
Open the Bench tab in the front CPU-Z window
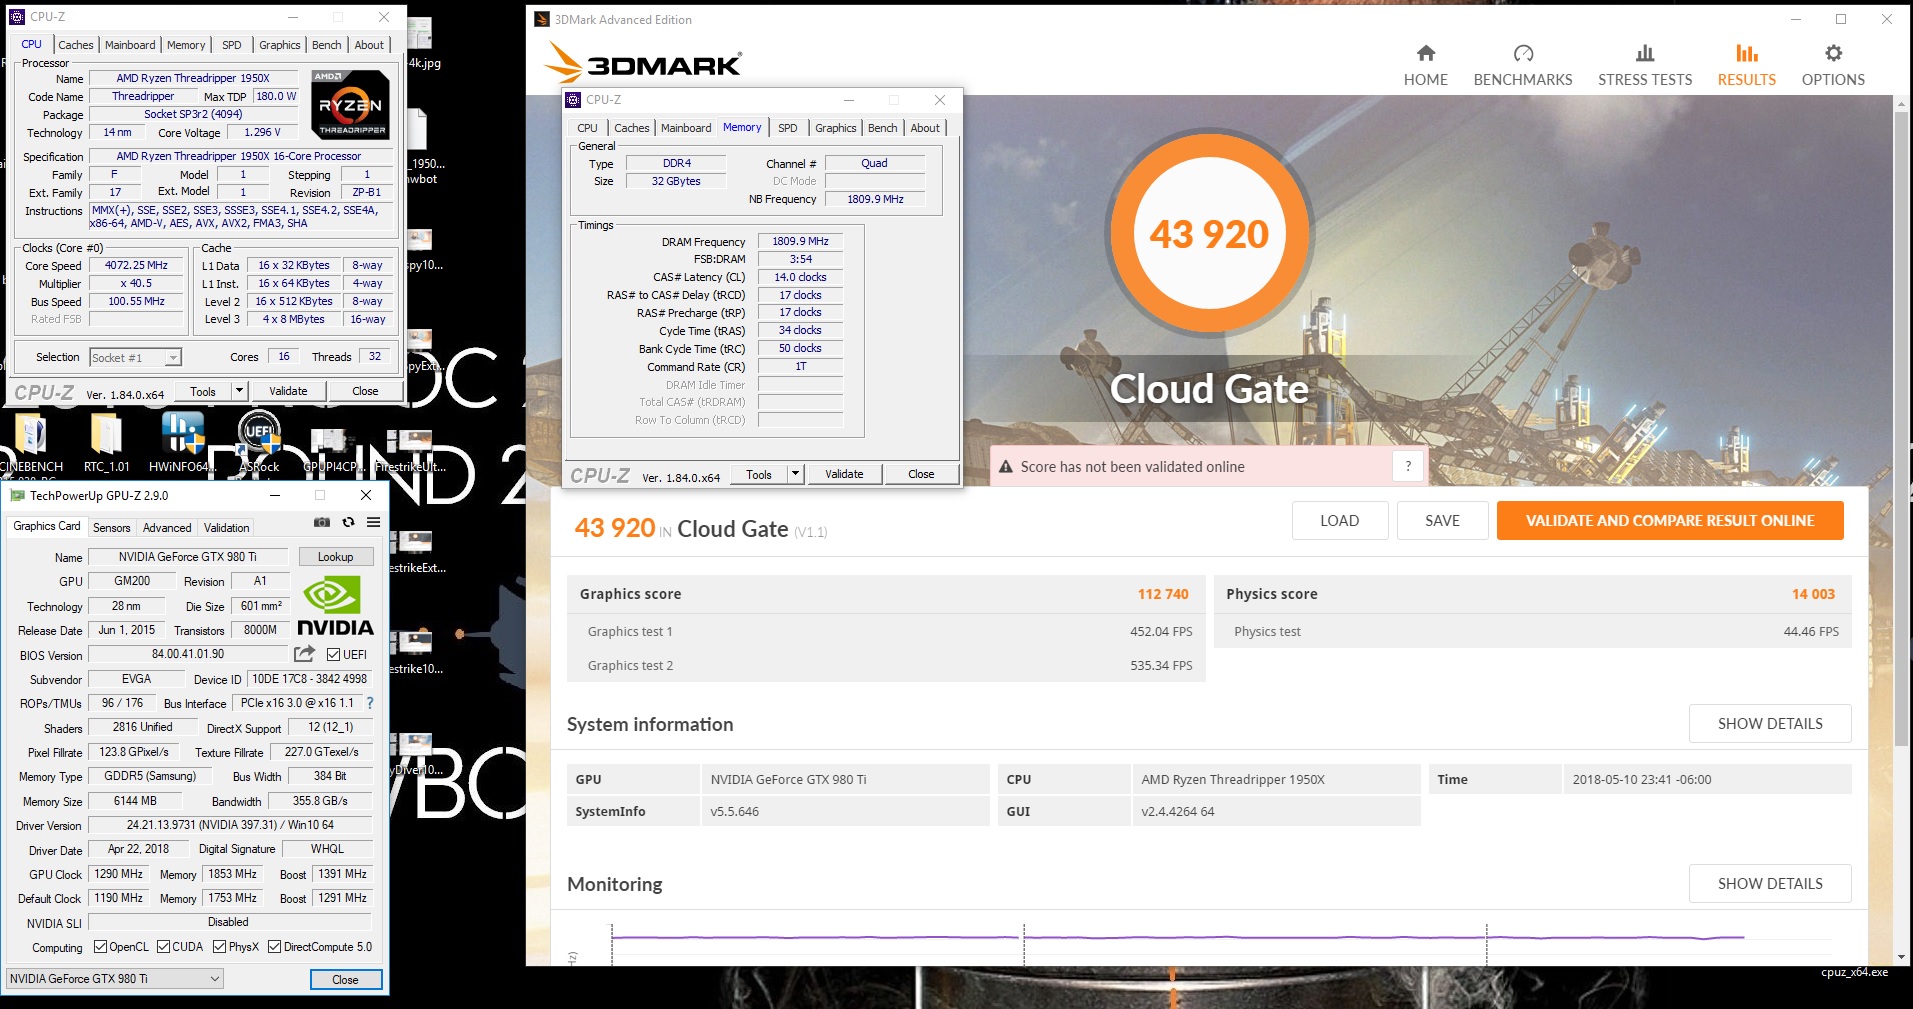882,128
